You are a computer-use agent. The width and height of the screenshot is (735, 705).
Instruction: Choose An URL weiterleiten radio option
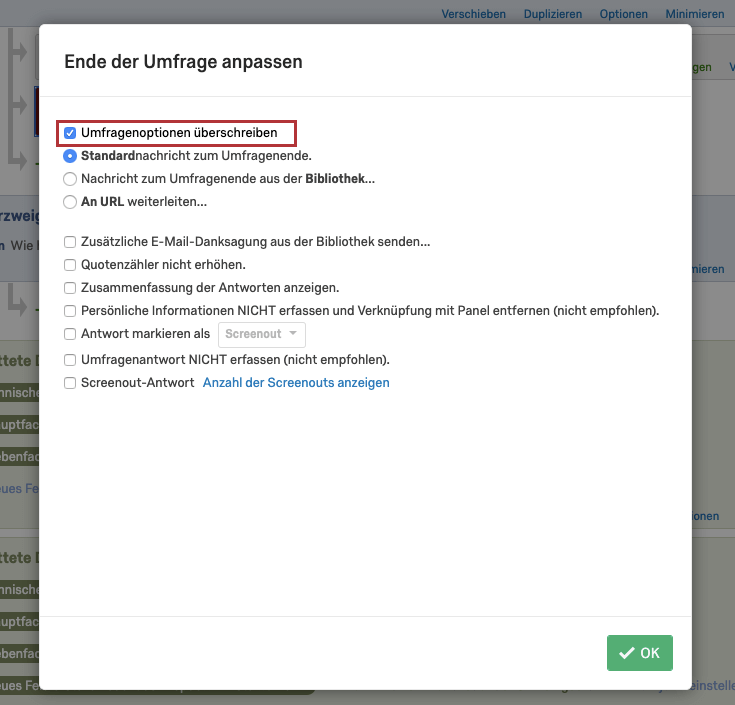(70, 202)
